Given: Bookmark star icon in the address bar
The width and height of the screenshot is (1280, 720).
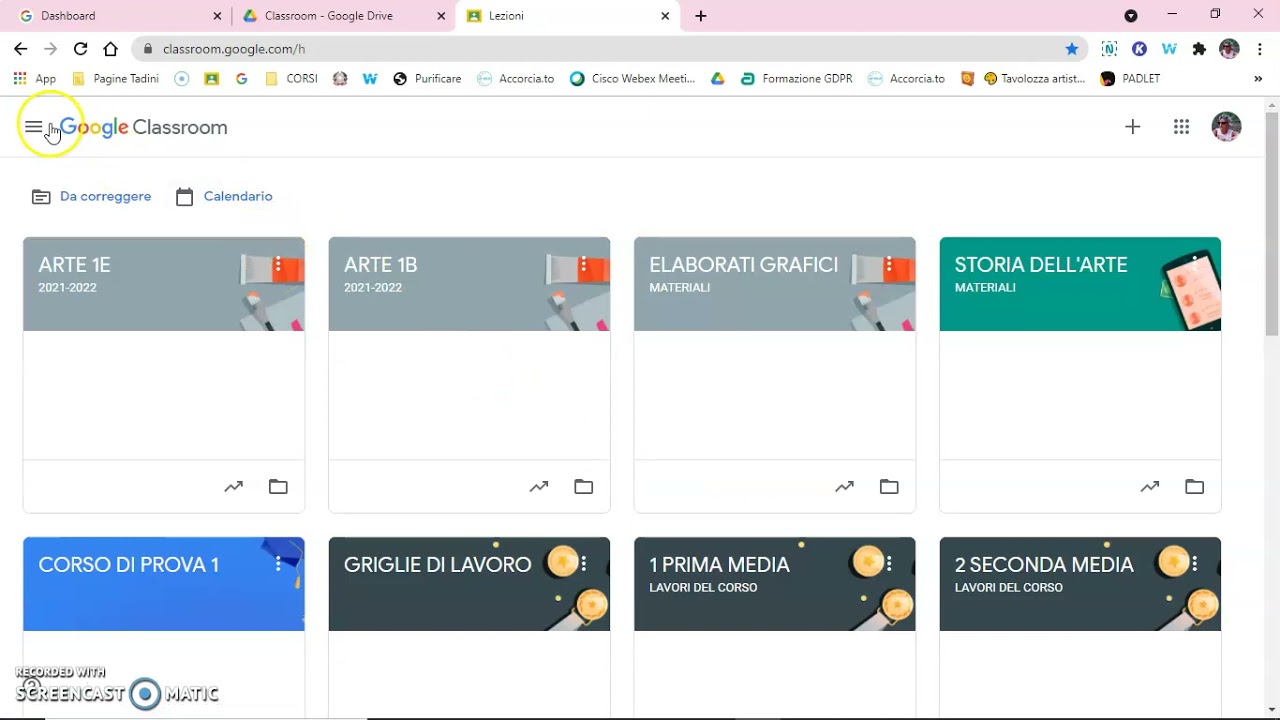Looking at the screenshot, I should [x=1072, y=48].
